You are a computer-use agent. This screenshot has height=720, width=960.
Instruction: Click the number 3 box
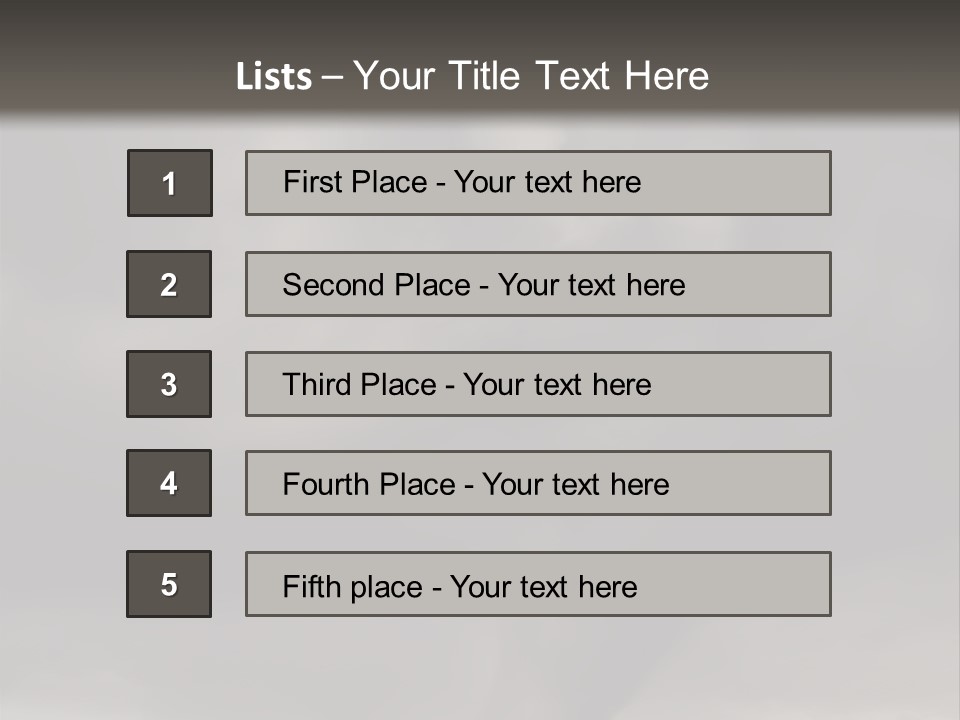169,384
